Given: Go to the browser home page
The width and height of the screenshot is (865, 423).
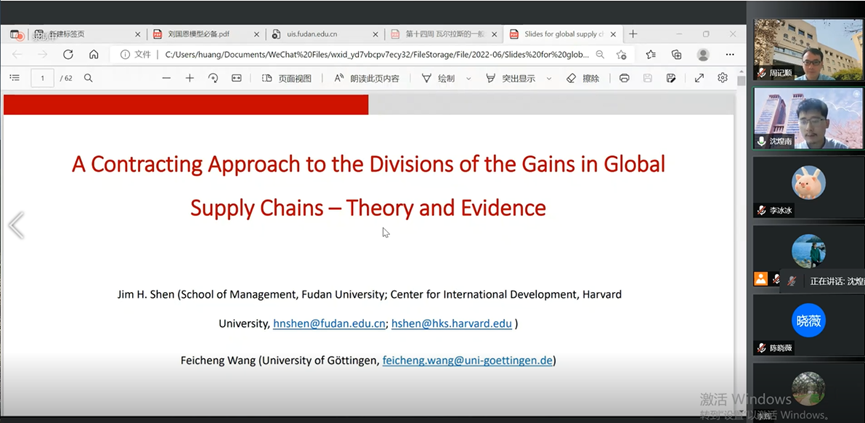Looking at the screenshot, I should [94, 54].
